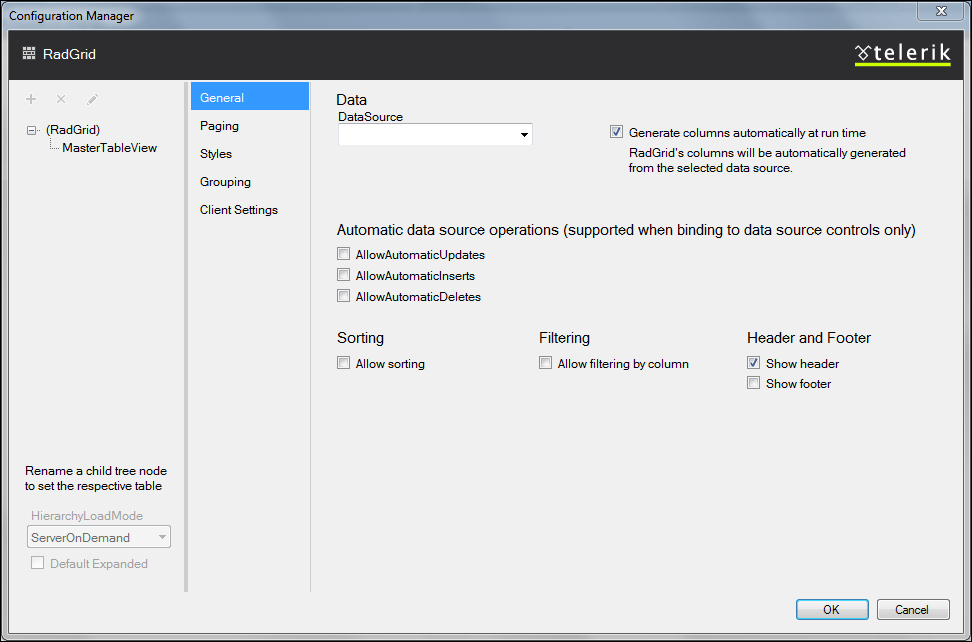Check Show footer checkbox
Viewport: 972px width, 642px height.
pyautogui.click(x=753, y=383)
